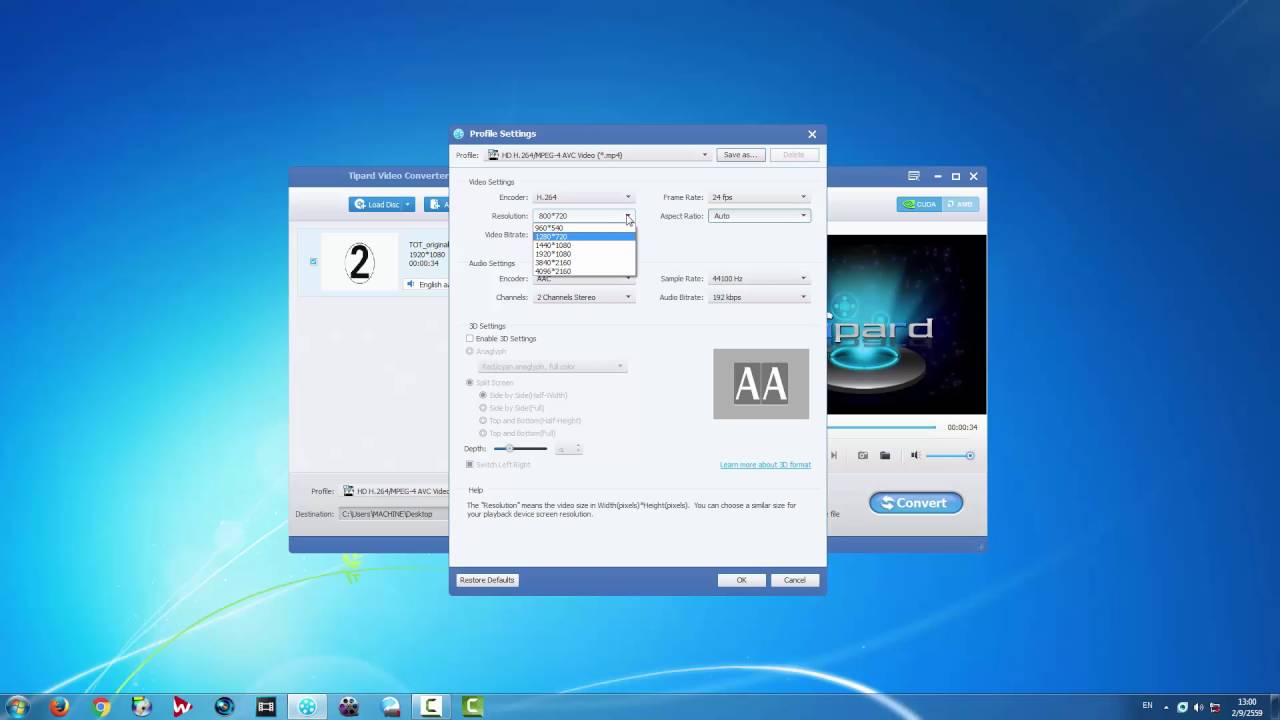Open the filmstrip video app taskbar icon
The image size is (1280, 720).
click(x=266, y=707)
